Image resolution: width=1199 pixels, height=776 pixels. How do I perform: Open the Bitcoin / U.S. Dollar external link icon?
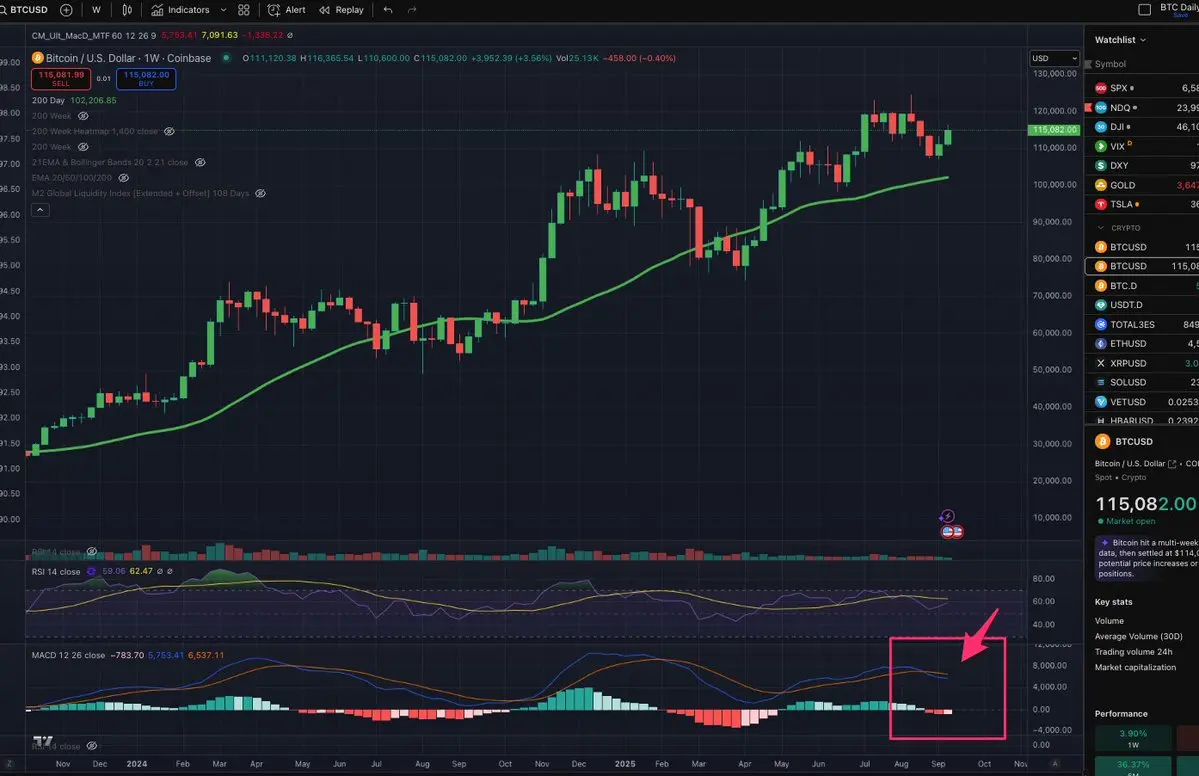pos(1172,464)
